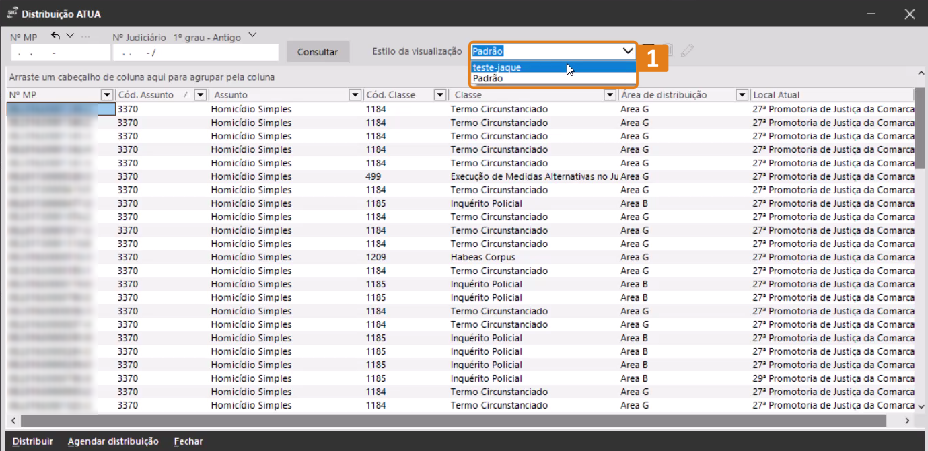Click the vertical scrollbar up arrow
The width and height of the screenshot is (928, 451).
coord(920,73)
